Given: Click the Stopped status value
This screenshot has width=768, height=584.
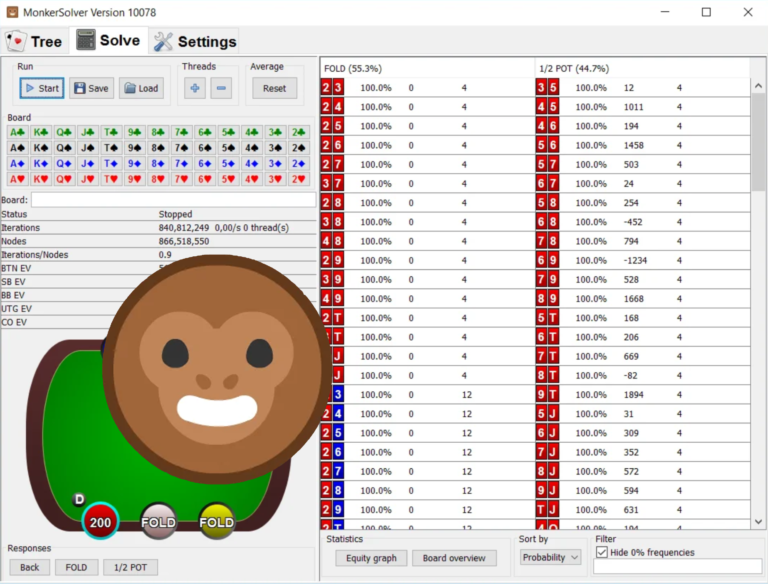Looking at the screenshot, I should pyautogui.click(x=175, y=214).
